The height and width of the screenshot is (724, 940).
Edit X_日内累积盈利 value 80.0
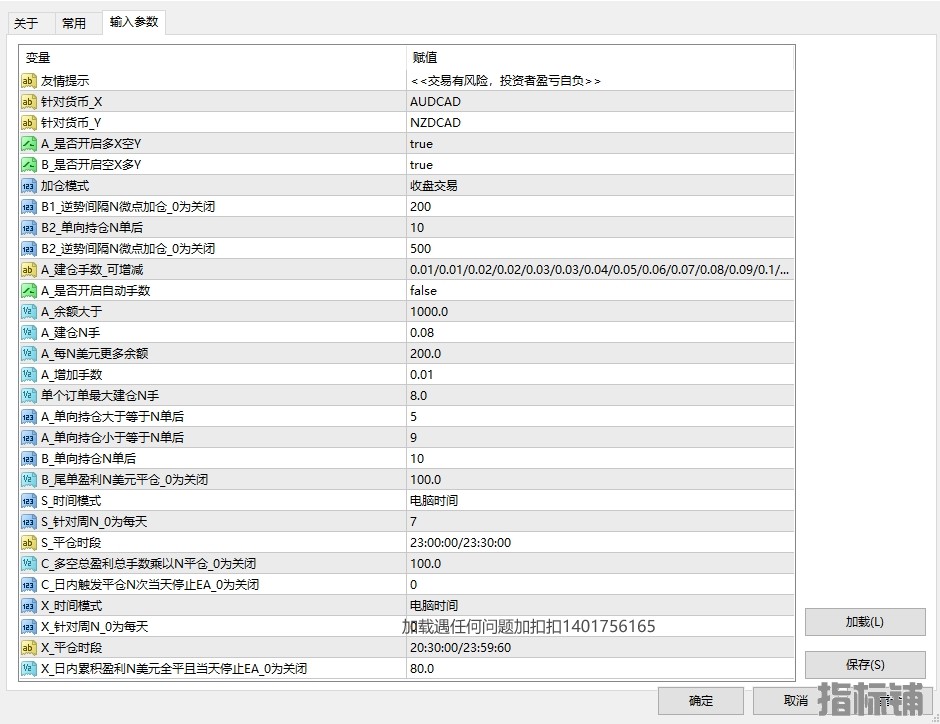tap(600, 668)
